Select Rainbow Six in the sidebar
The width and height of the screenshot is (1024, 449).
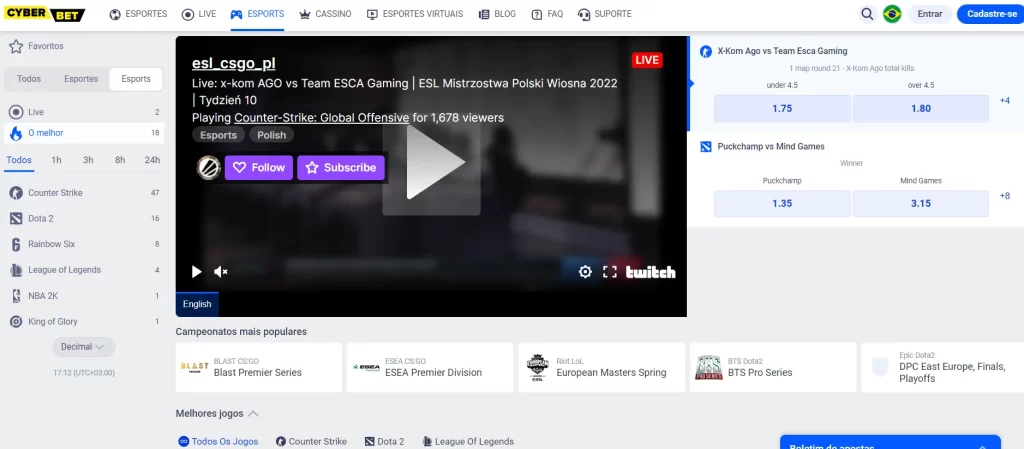(x=84, y=244)
